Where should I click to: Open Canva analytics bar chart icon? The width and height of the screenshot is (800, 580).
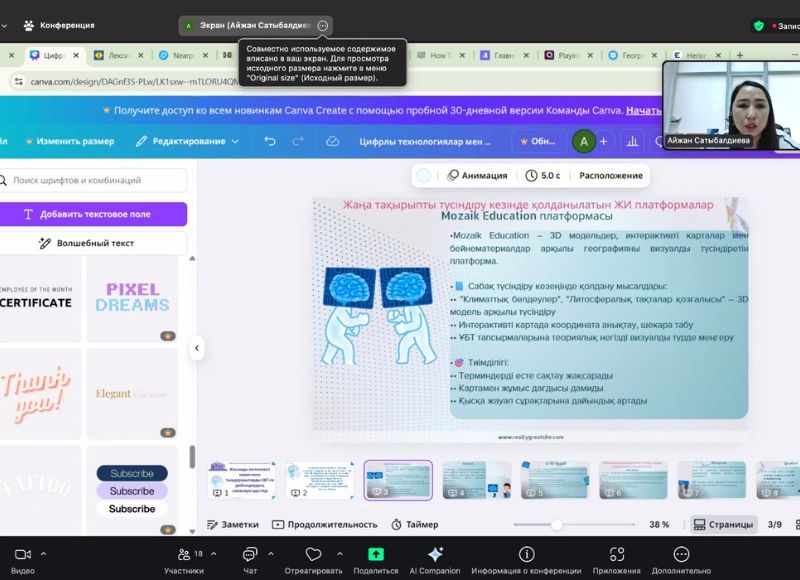(632, 142)
